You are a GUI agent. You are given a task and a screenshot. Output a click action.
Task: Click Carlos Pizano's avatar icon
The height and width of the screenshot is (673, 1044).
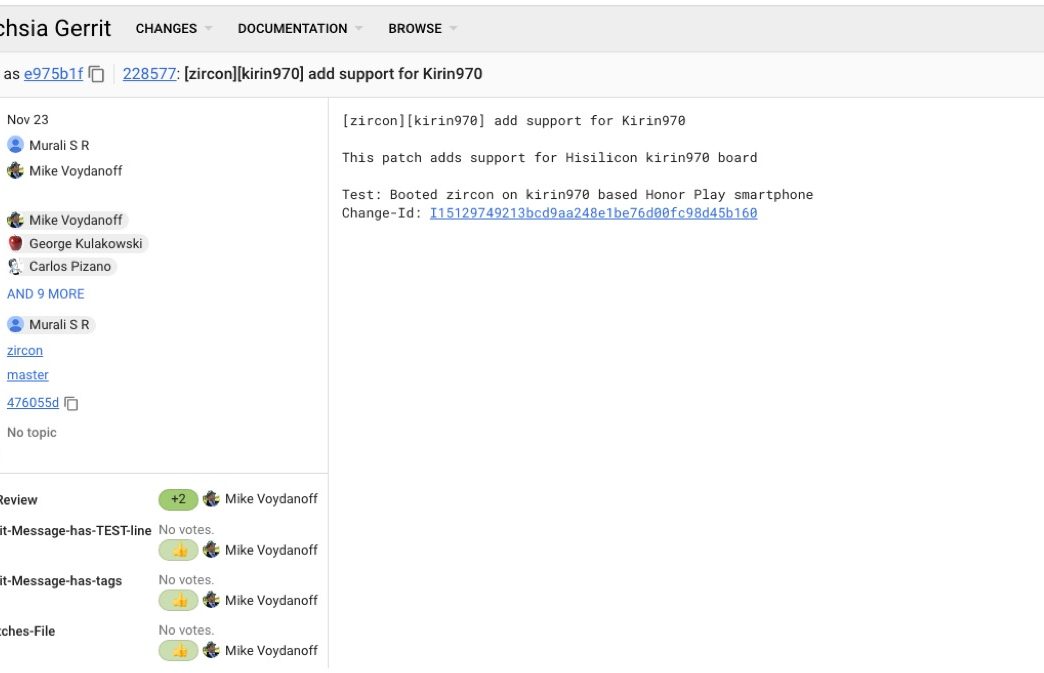pyautogui.click(x=15, y=267)
